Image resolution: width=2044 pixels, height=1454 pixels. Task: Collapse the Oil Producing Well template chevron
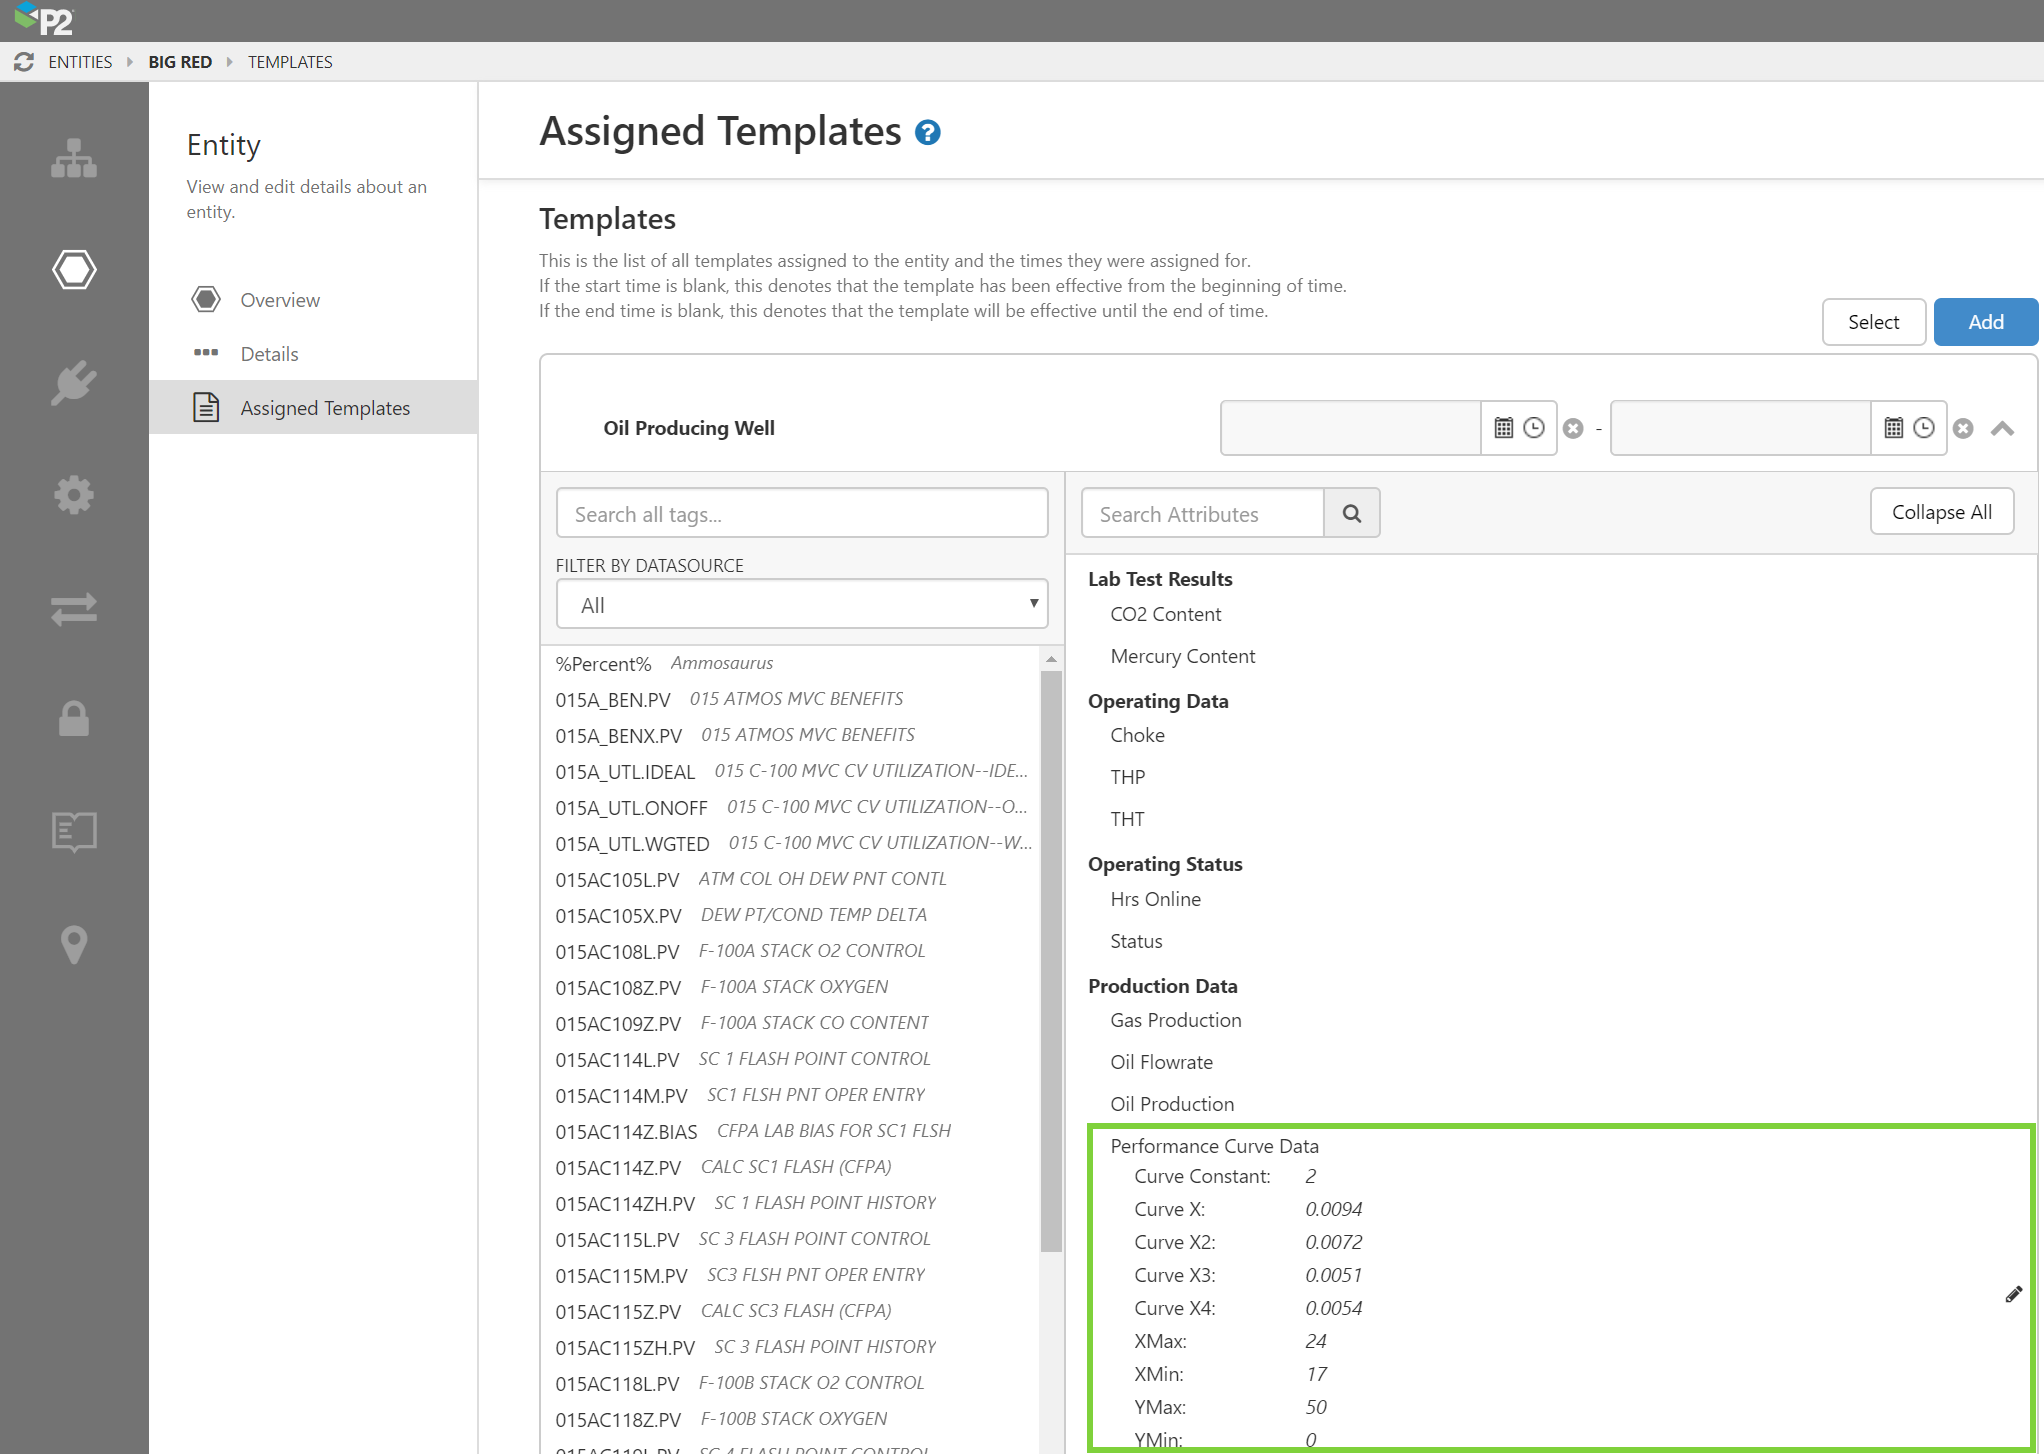coord(2002,428)
